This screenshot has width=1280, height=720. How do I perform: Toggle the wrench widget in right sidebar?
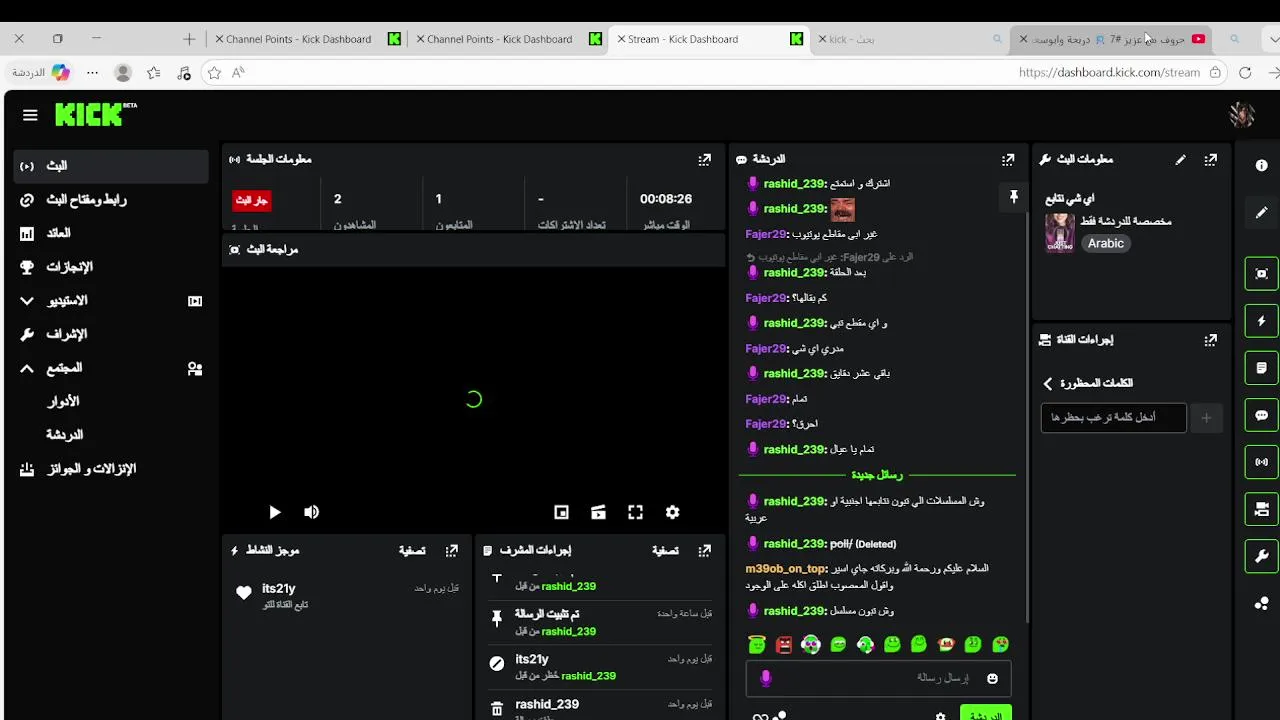coord(1261,556)
